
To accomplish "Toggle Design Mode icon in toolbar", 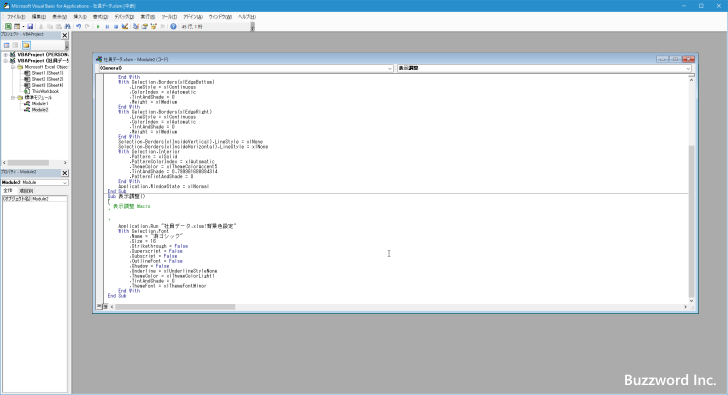I will point(125,26).
